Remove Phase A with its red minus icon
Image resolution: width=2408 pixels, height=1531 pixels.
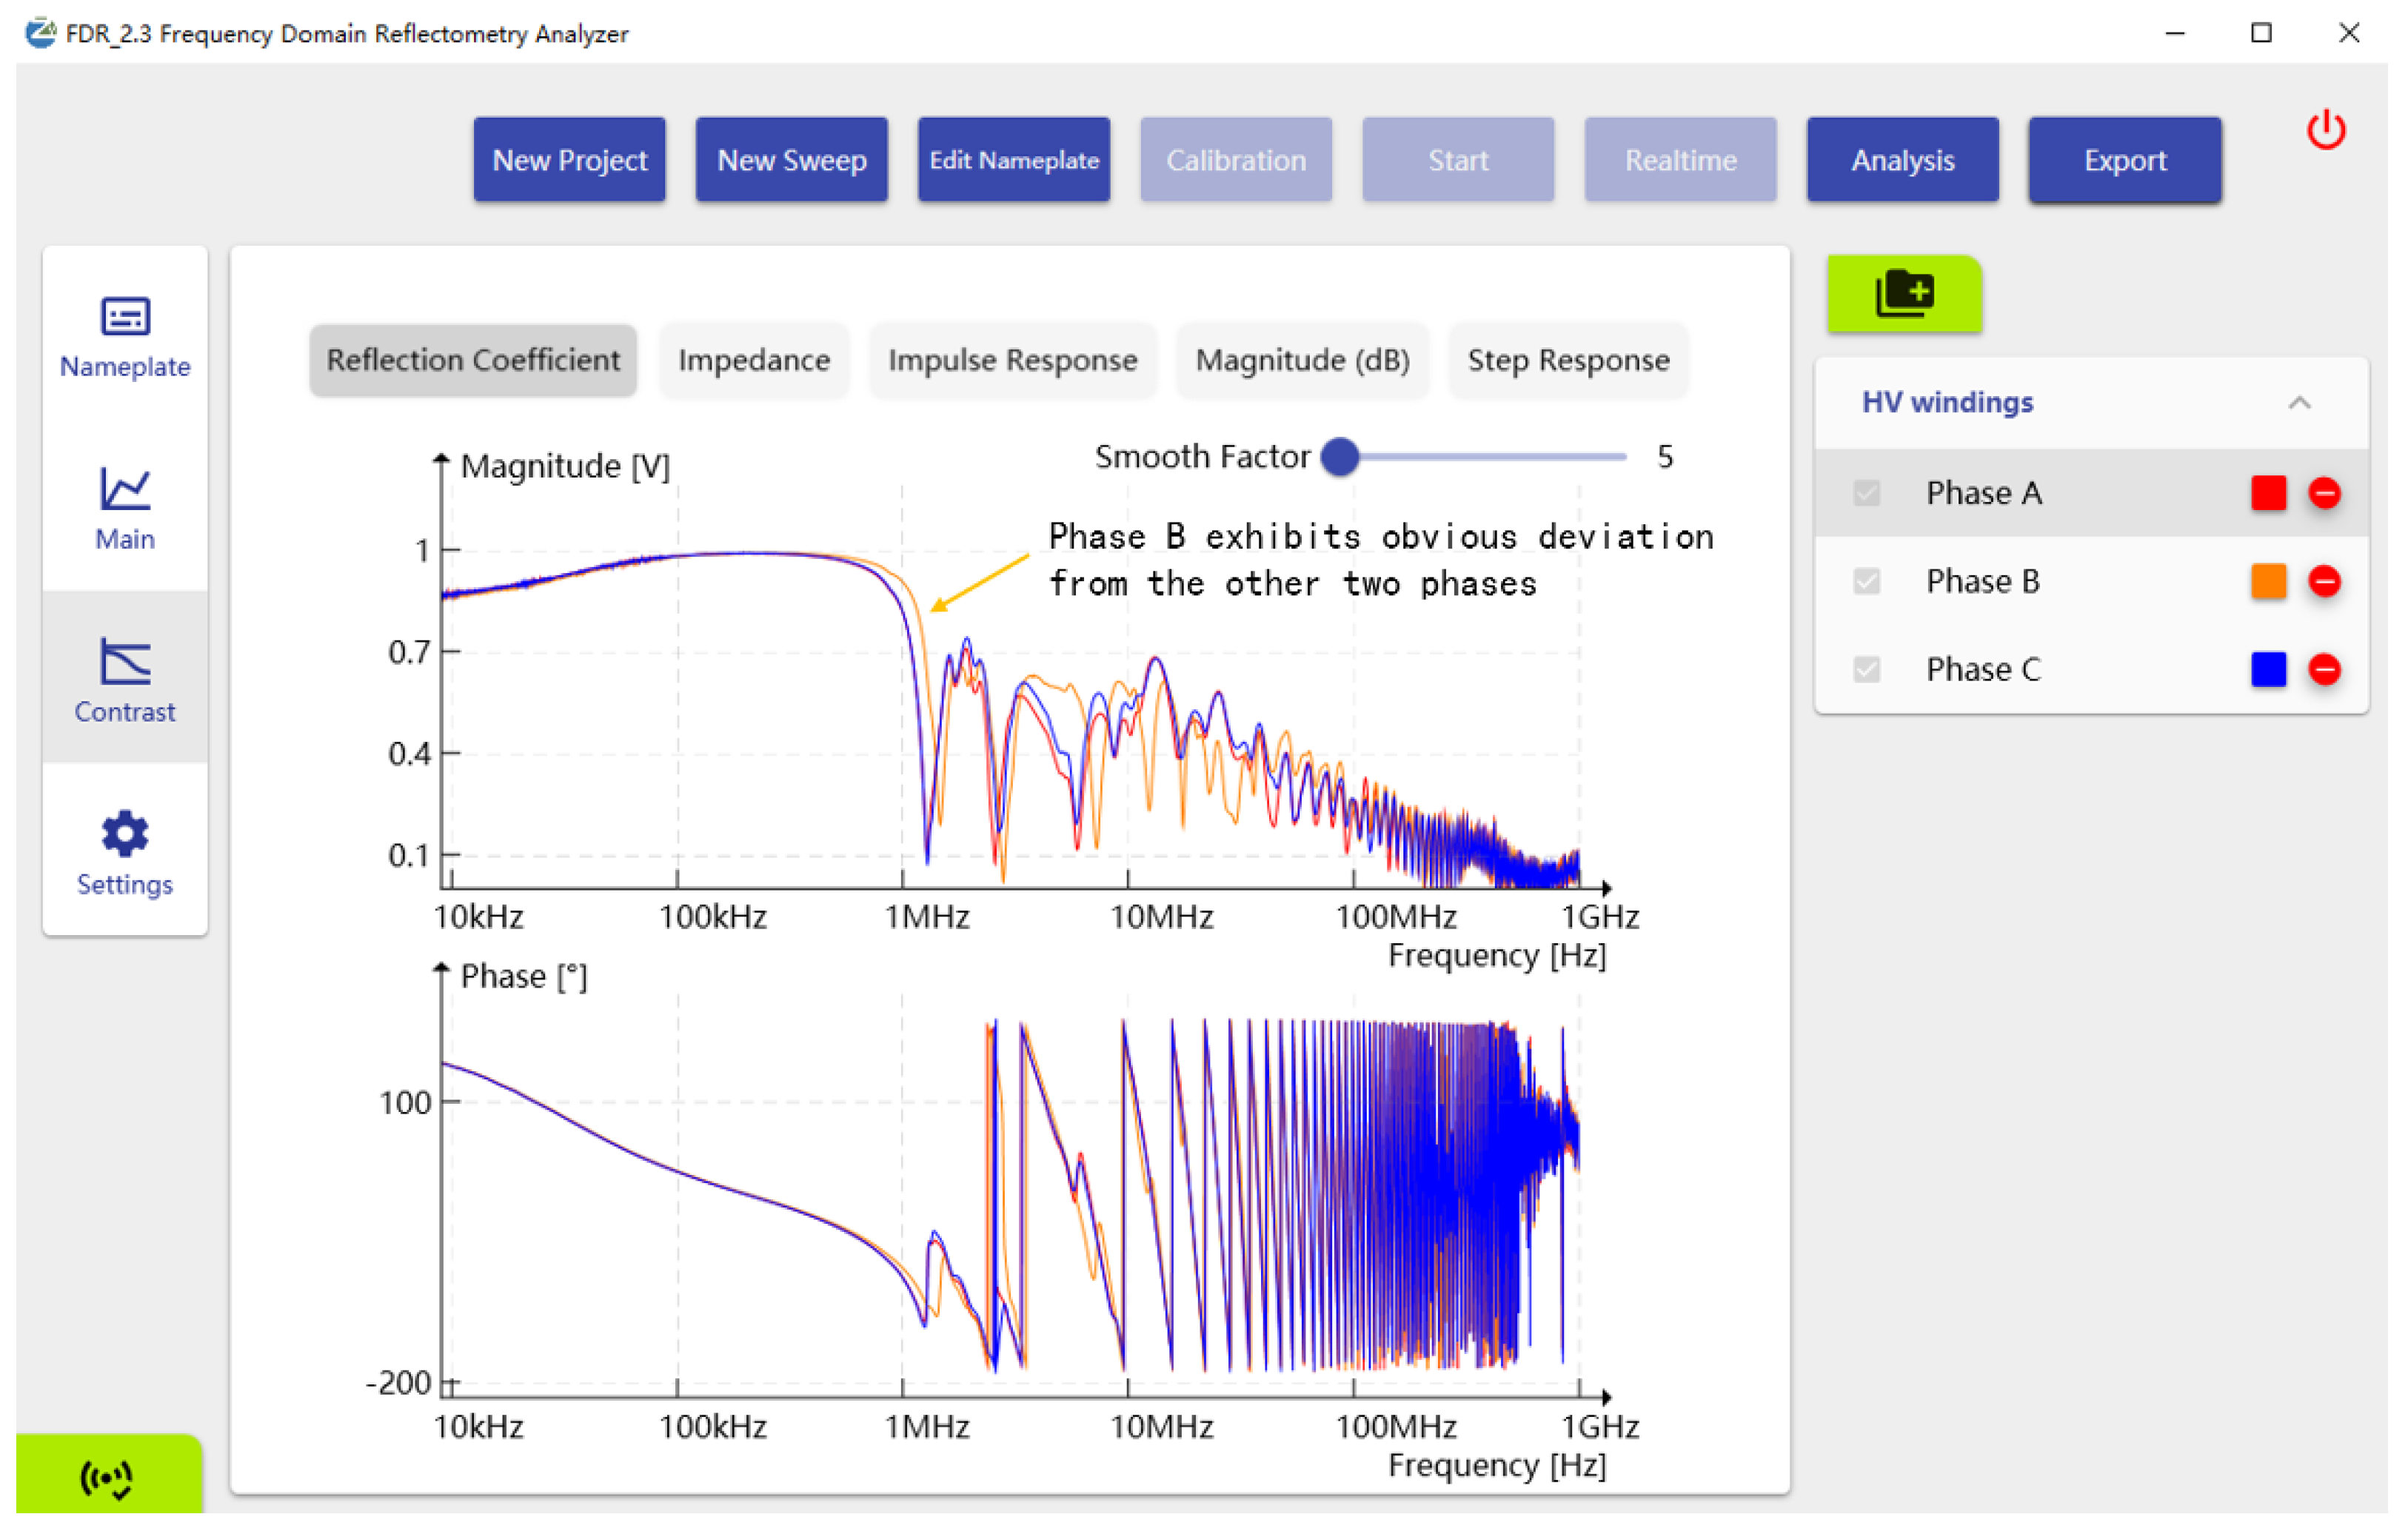pos(2324,493)
